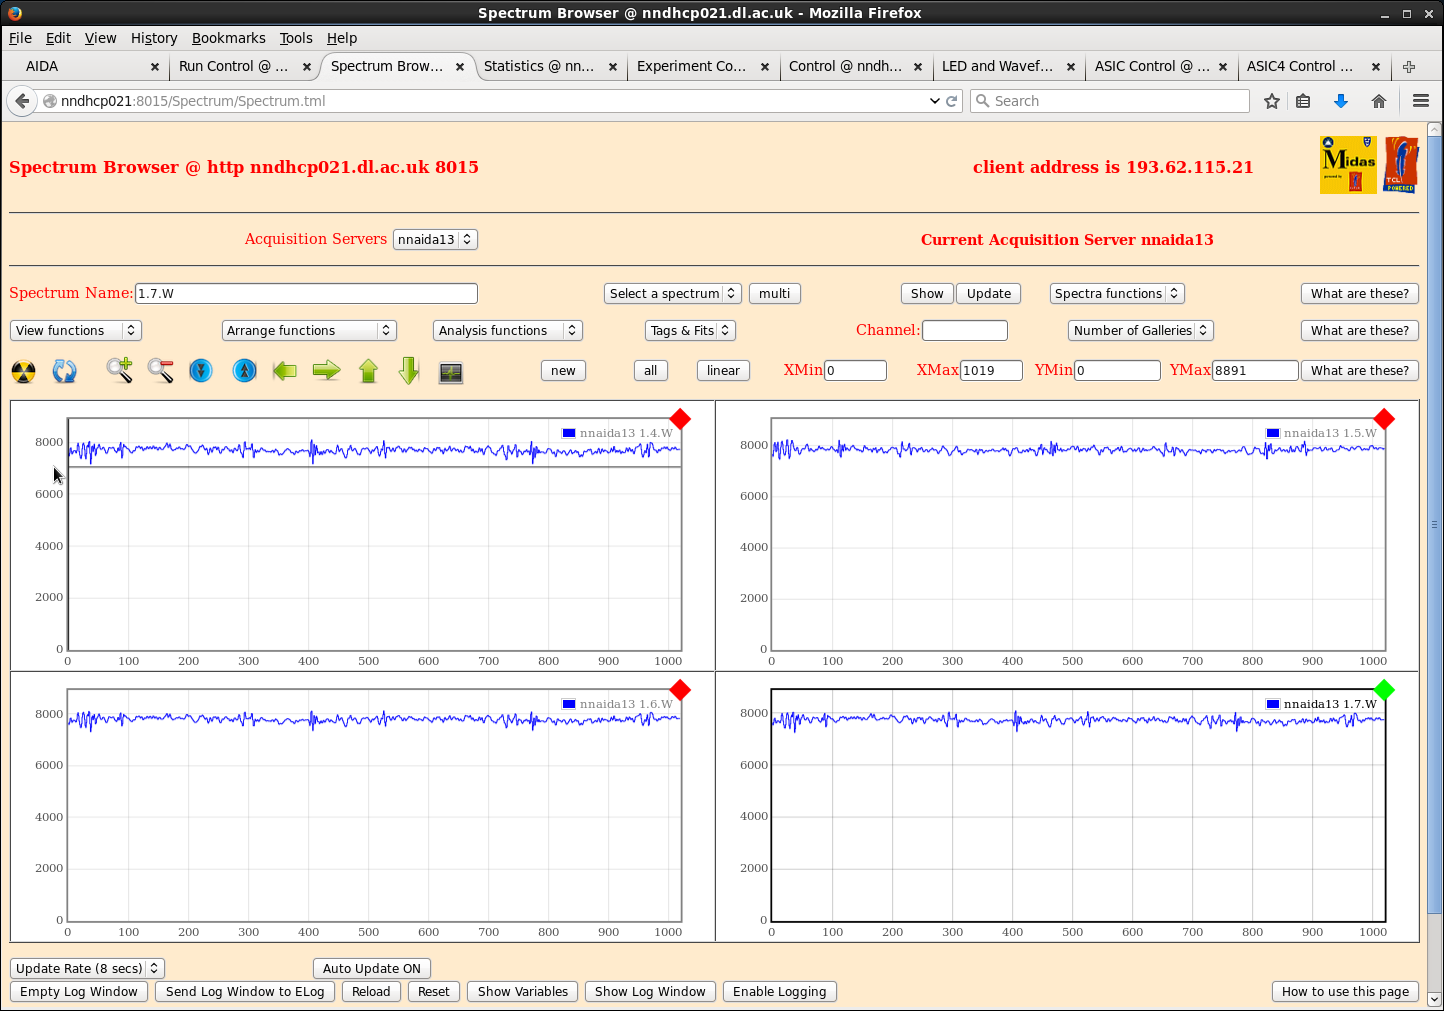
Task: Click the blue double up-arrow icon
Action: click(x=244, y=371)
